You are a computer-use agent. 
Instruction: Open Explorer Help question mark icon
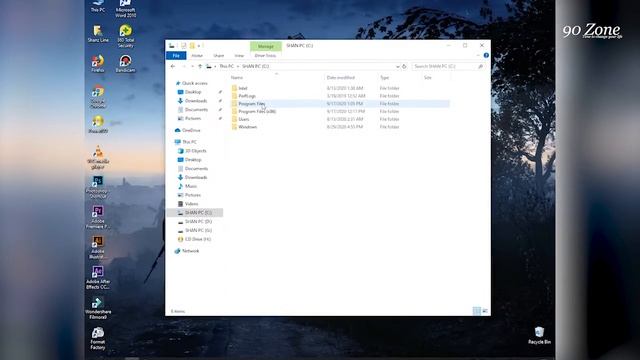click(x=486, y=55)
